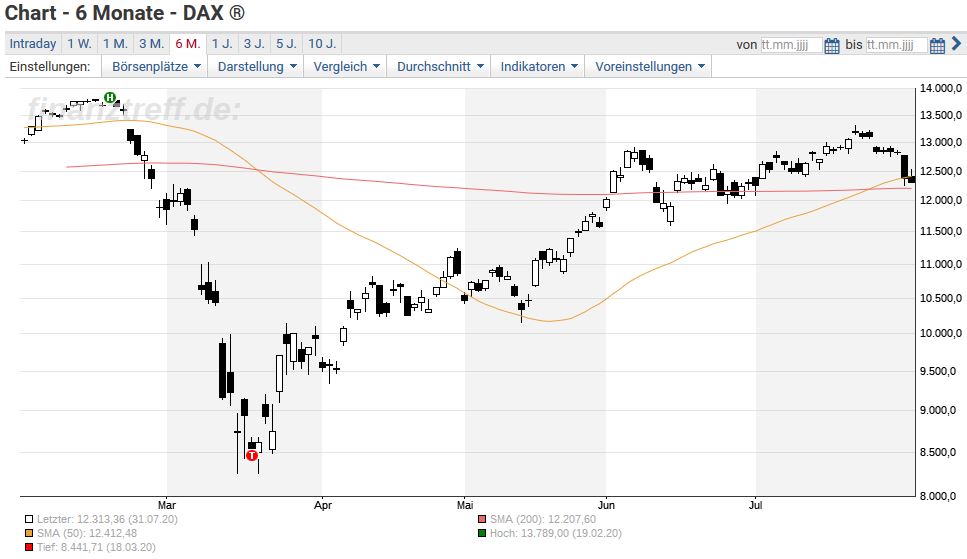
Task: Open the Vergleich dropdown
Action: coord(346,67)
